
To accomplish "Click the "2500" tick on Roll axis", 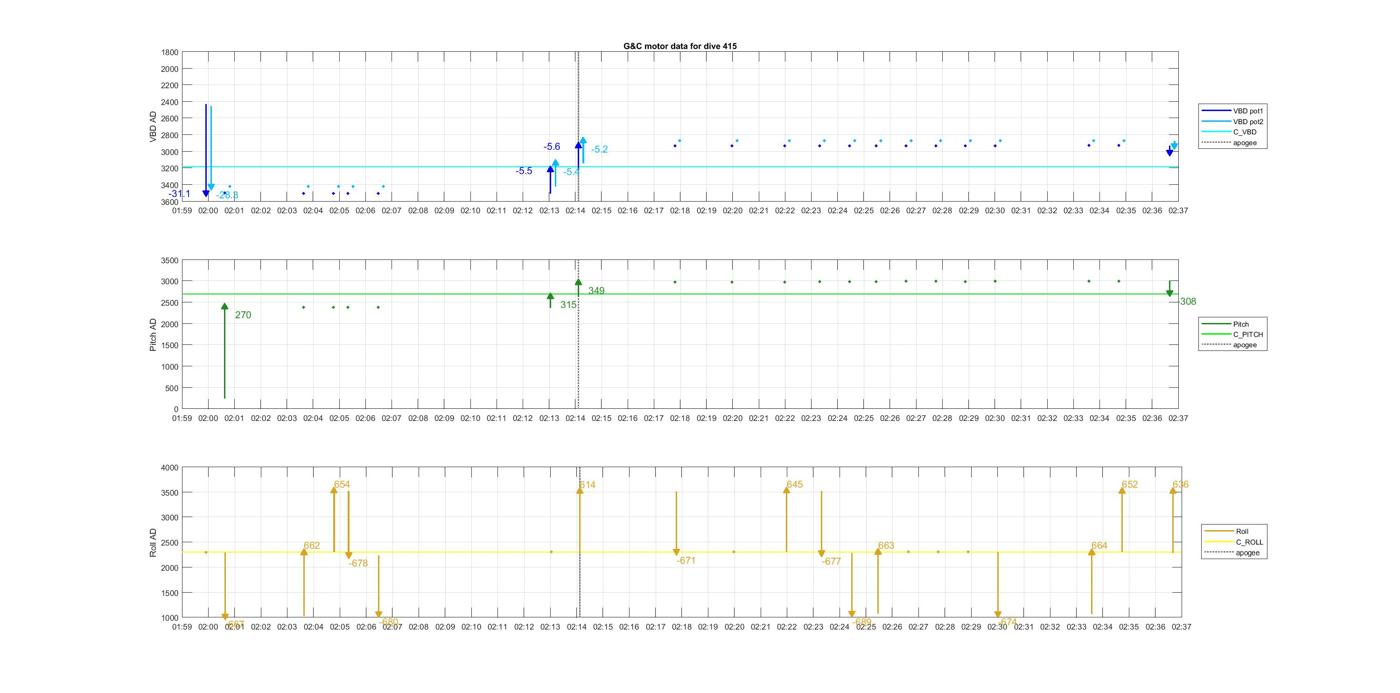I will pos(170,543).
